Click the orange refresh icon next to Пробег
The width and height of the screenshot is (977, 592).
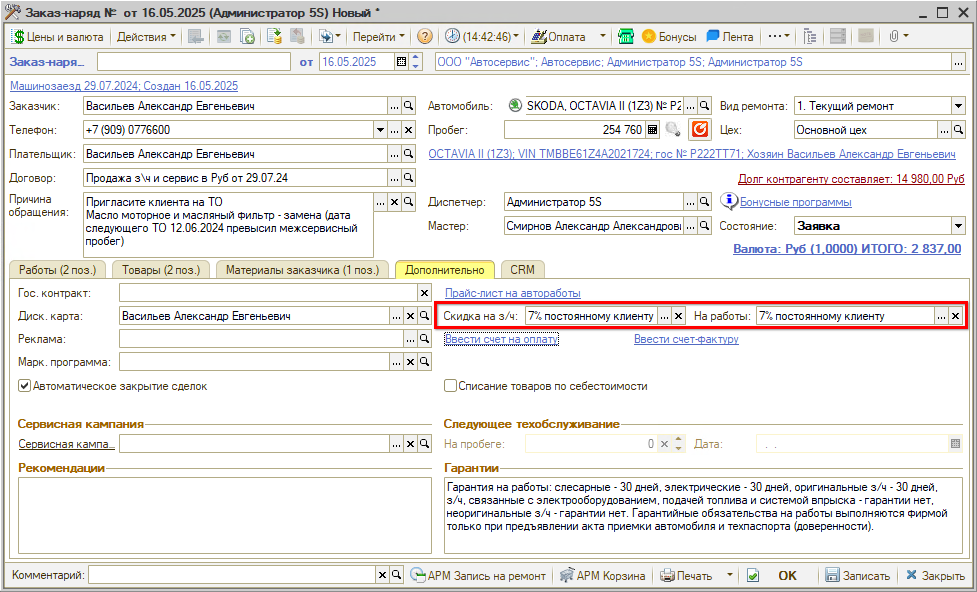point(700,129)
